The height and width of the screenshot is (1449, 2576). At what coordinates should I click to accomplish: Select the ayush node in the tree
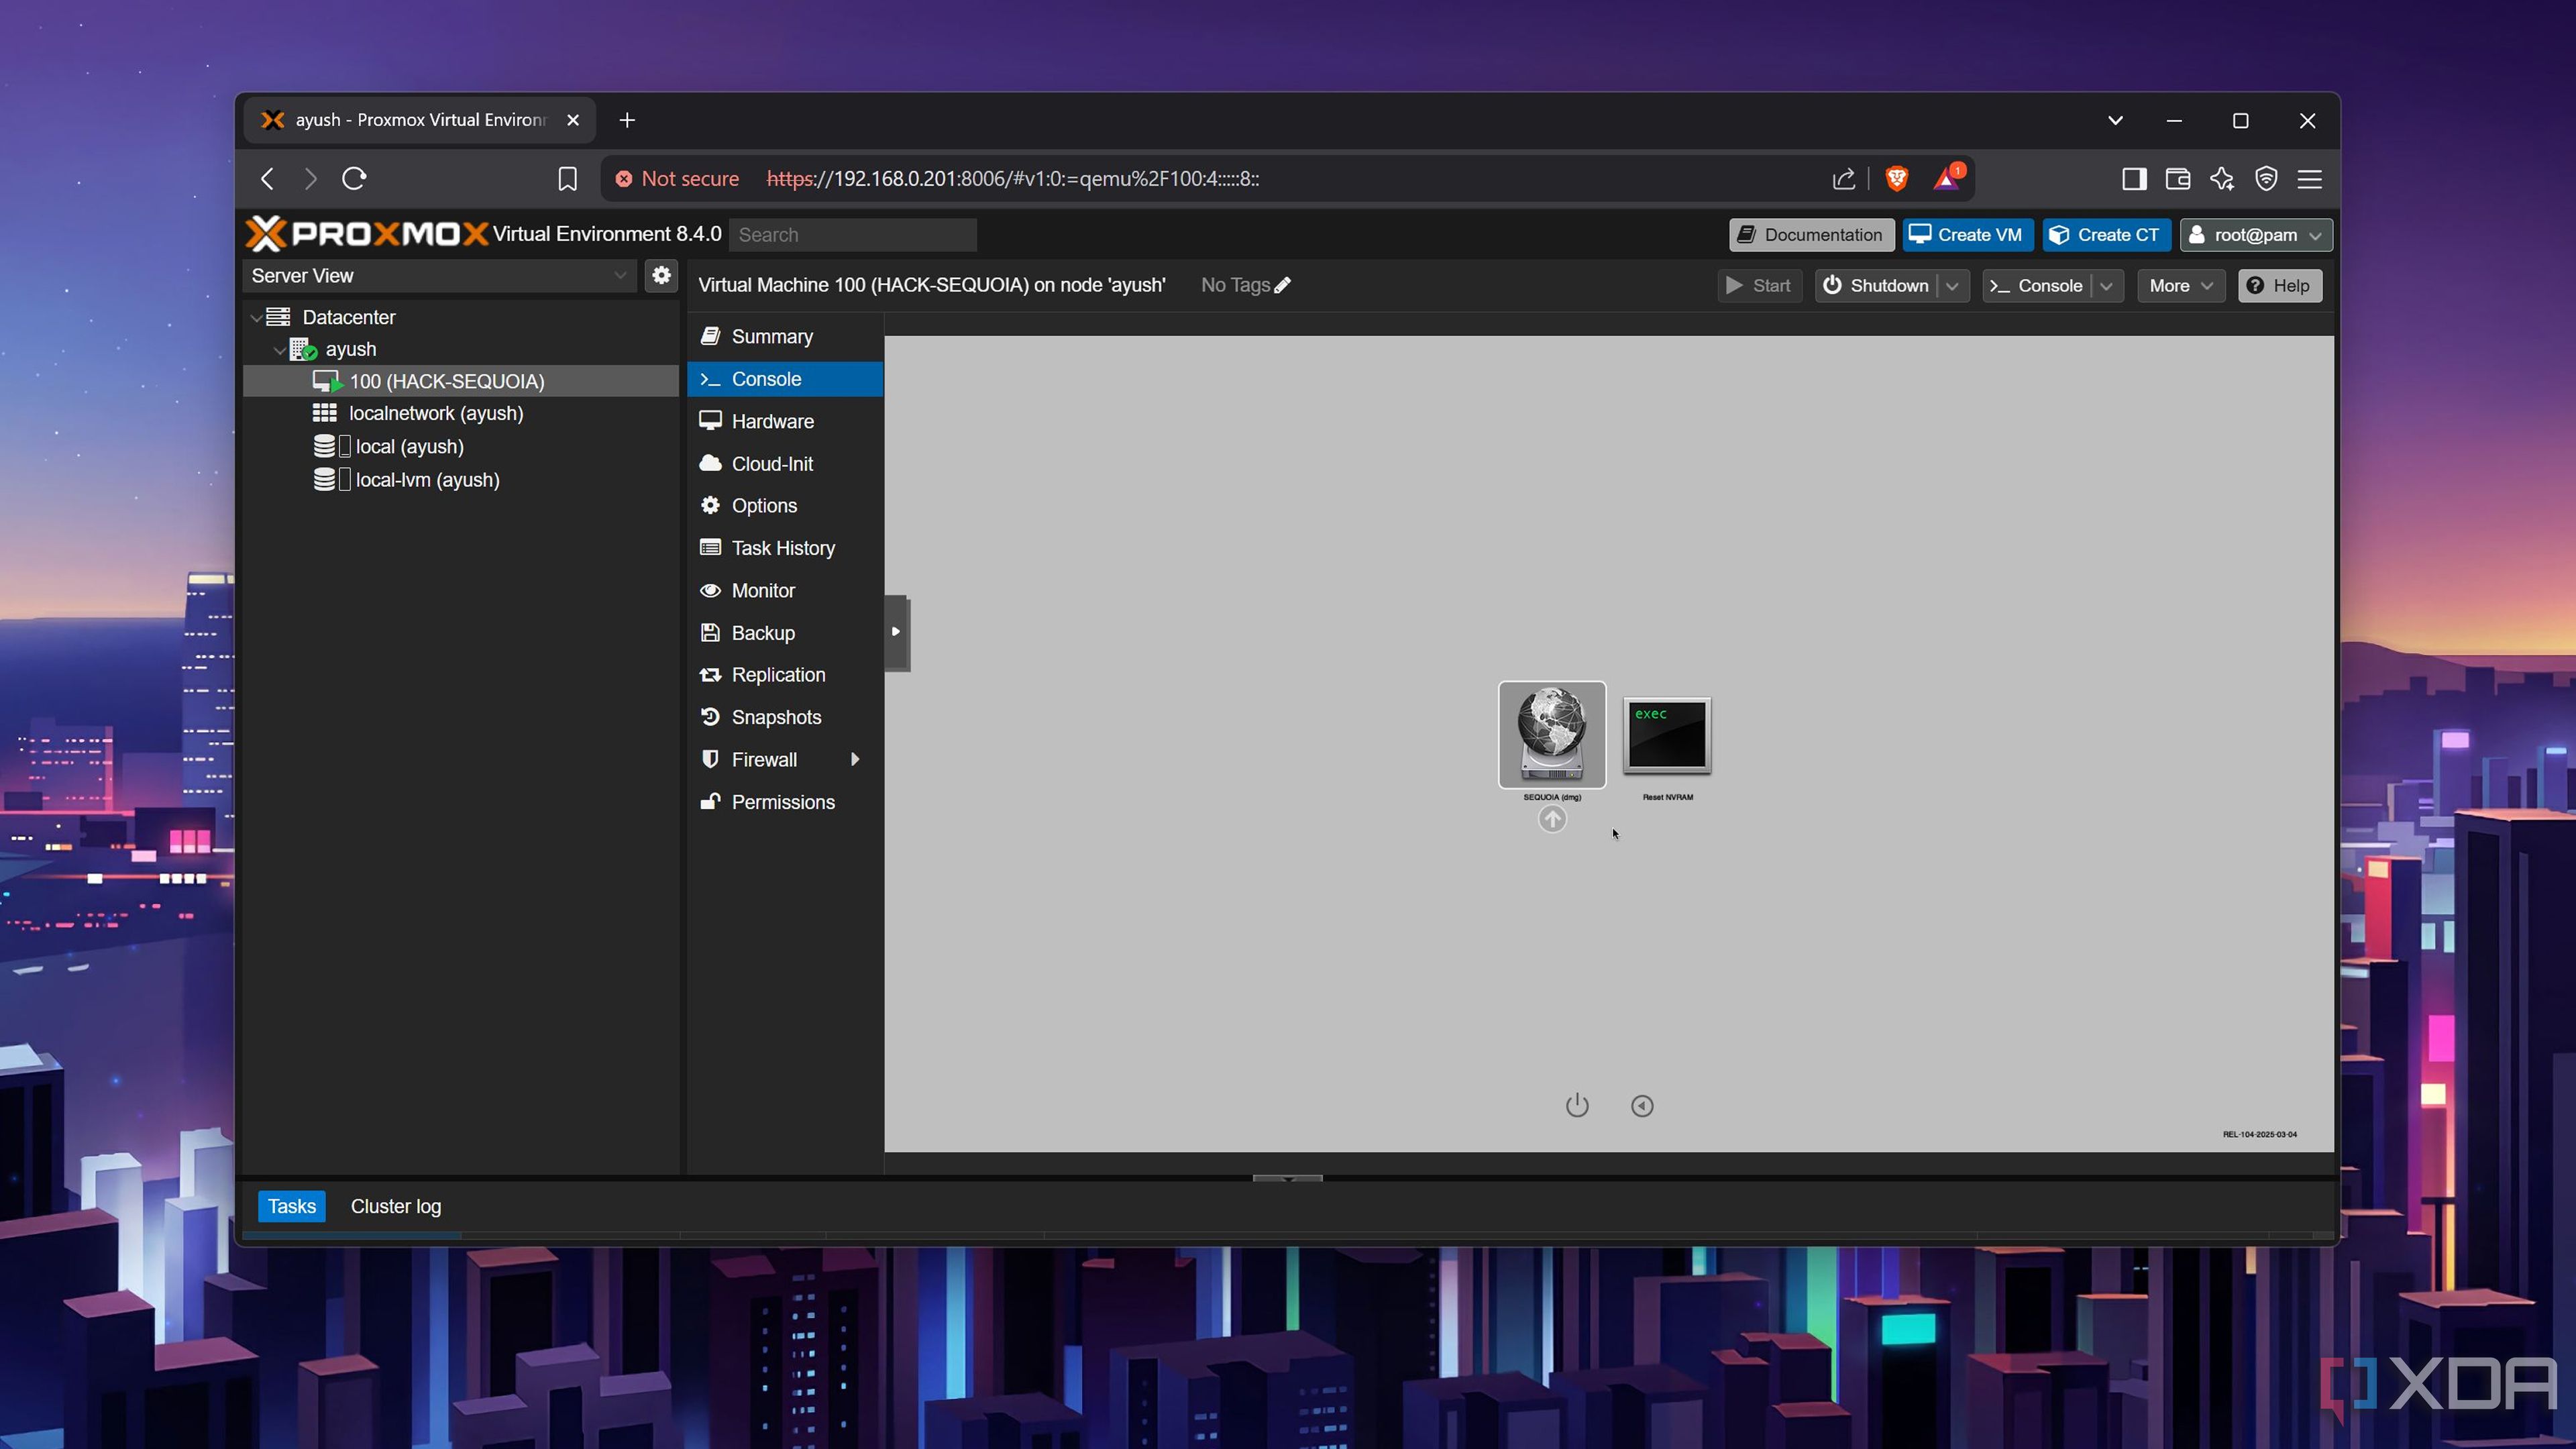tap(350, 349)
